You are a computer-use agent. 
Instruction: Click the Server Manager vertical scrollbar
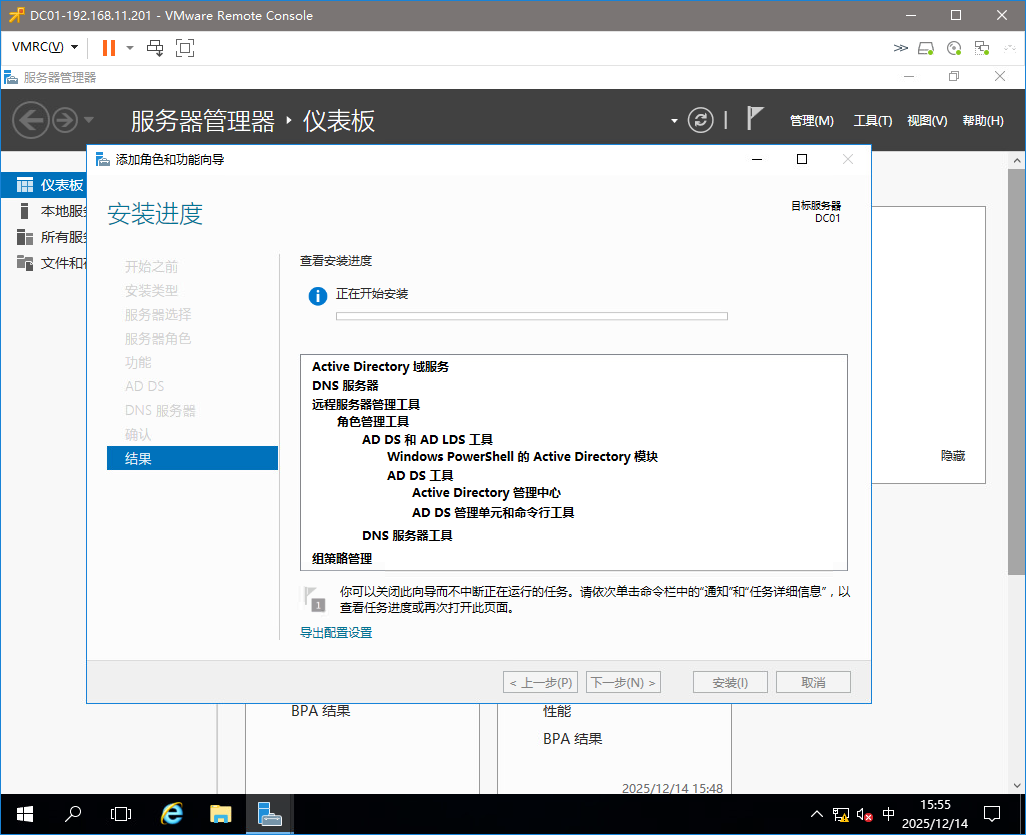click(x=1016, y=373)
